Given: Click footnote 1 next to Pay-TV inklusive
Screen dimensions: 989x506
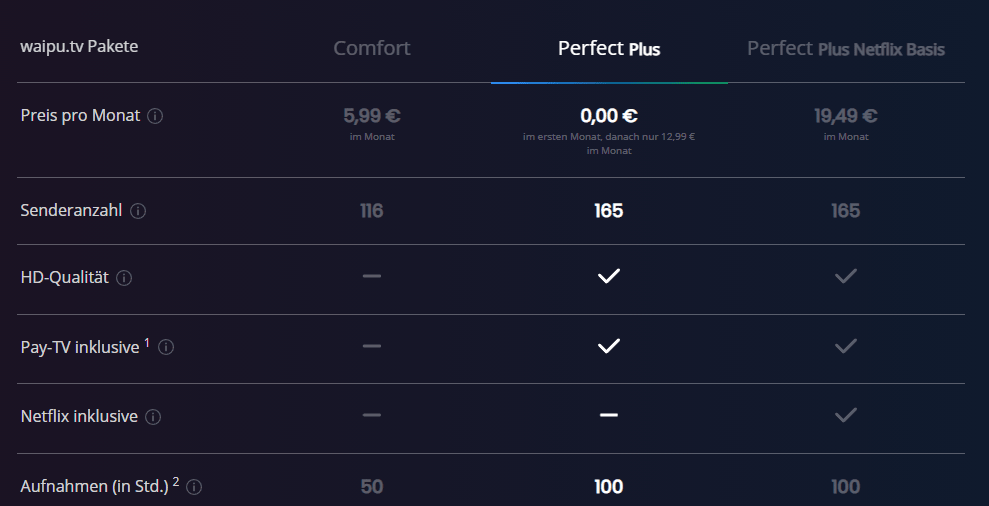Looking at the screenshot, I should point(147,343).
